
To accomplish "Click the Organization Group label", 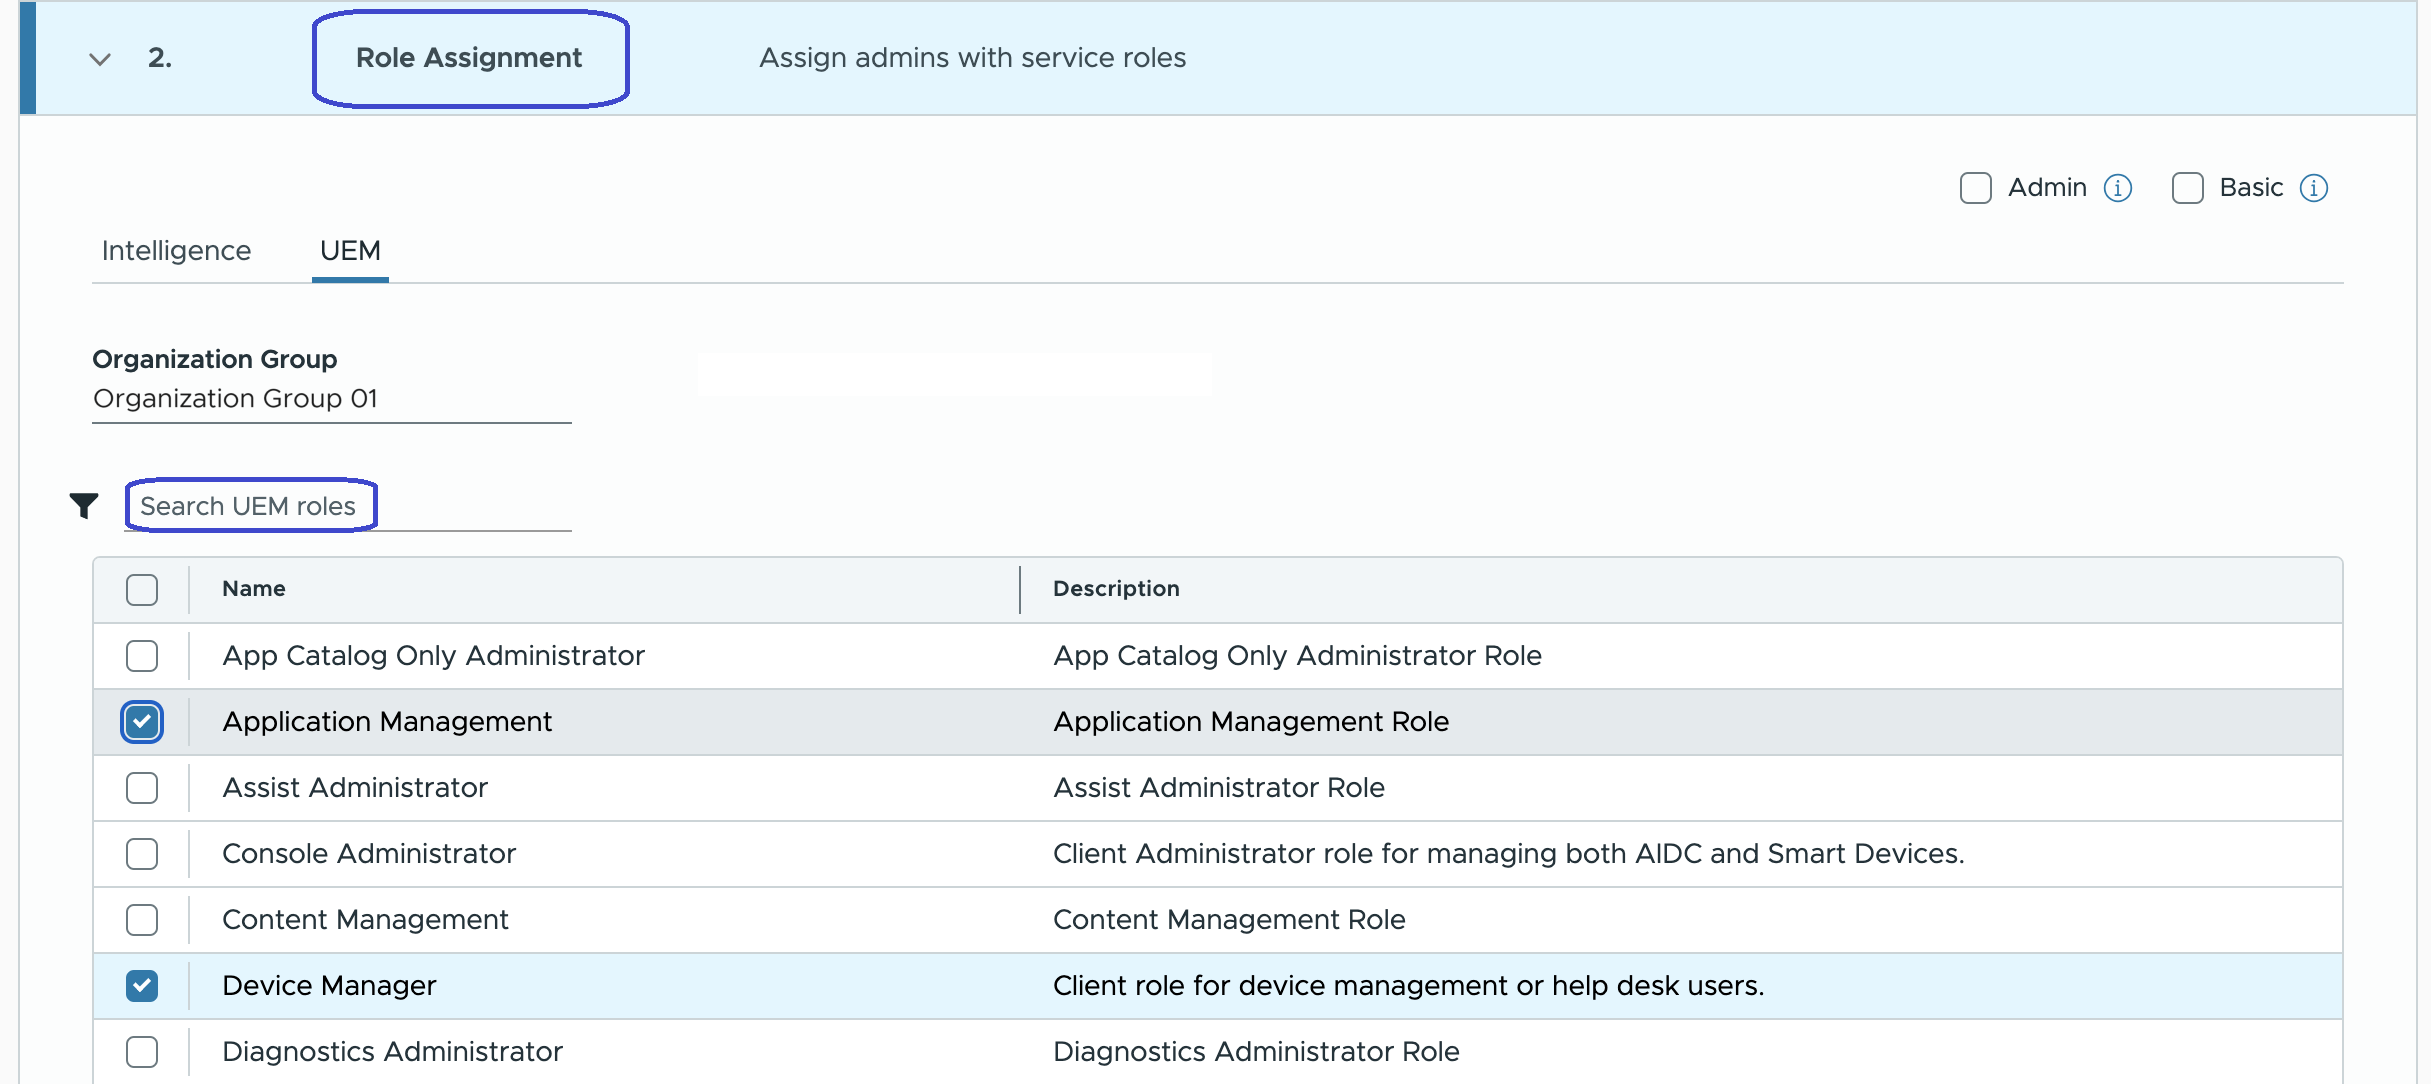I will click(x=215, y=359).
